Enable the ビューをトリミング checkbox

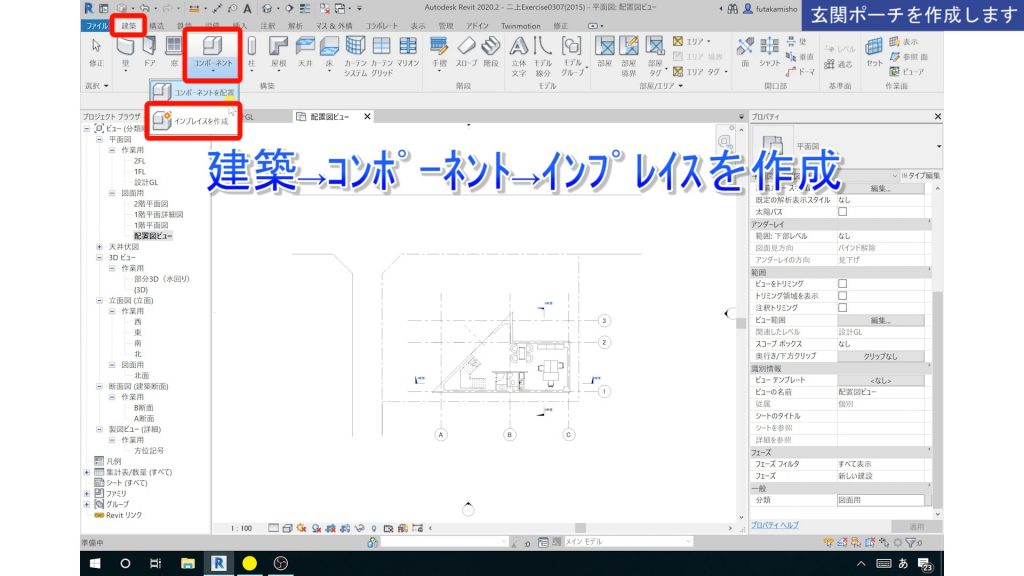click(841, 286)
